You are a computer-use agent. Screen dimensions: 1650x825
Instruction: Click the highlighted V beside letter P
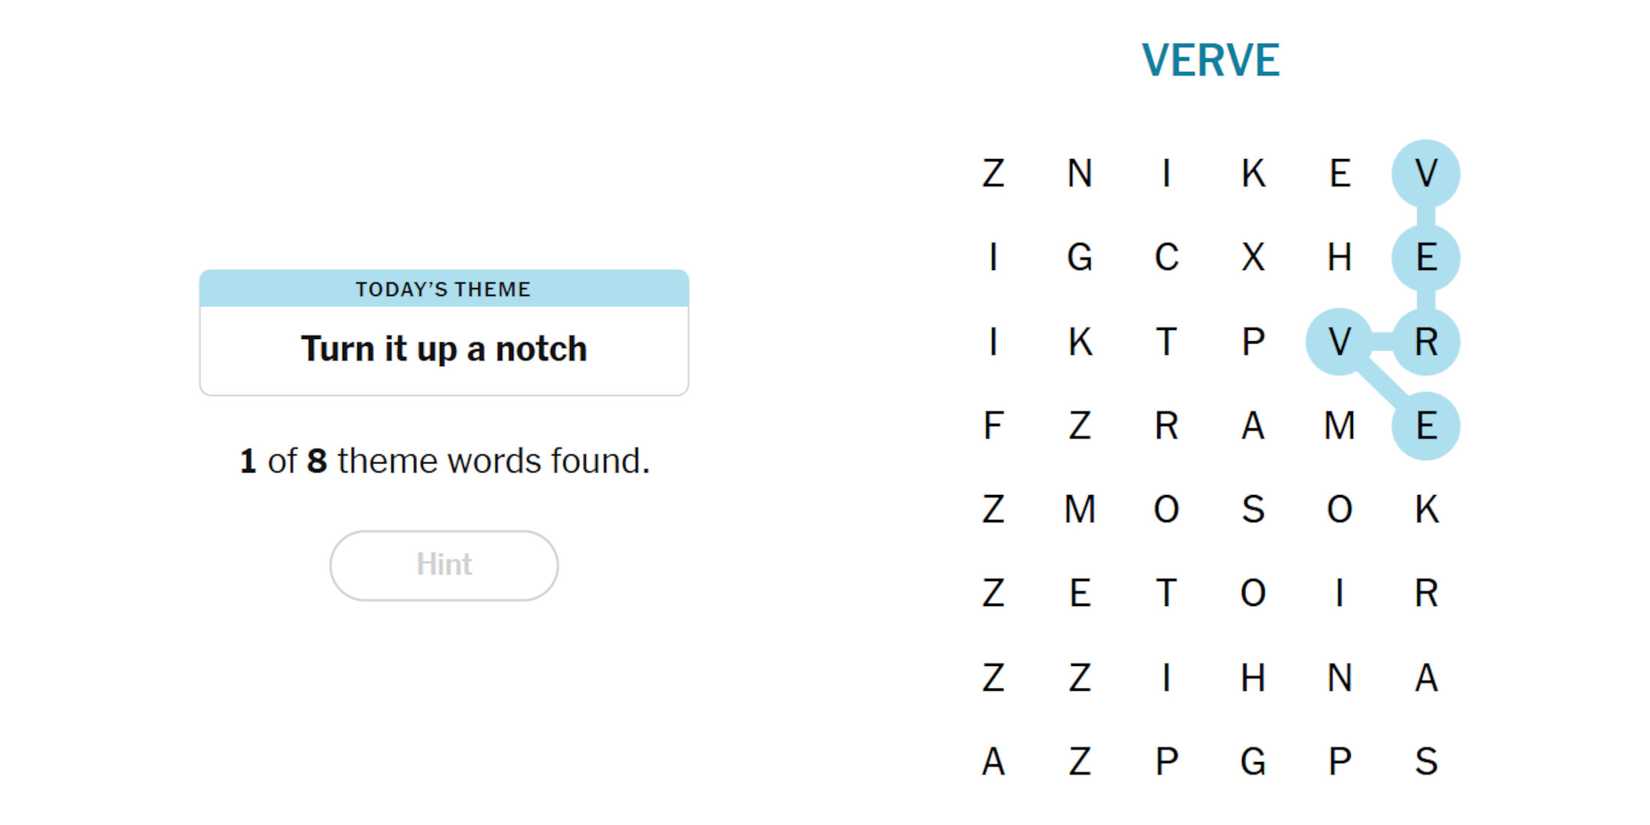(1339, 342)
